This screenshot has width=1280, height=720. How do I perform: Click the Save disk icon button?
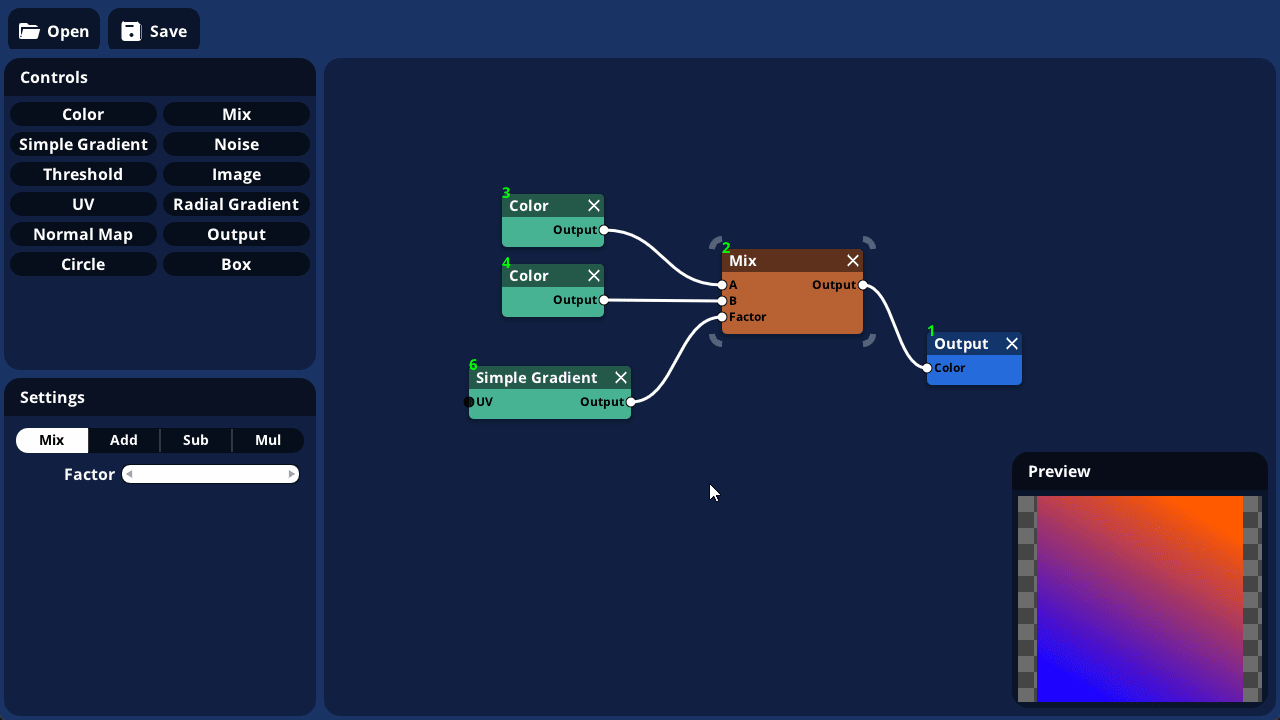tap(154, 30)
